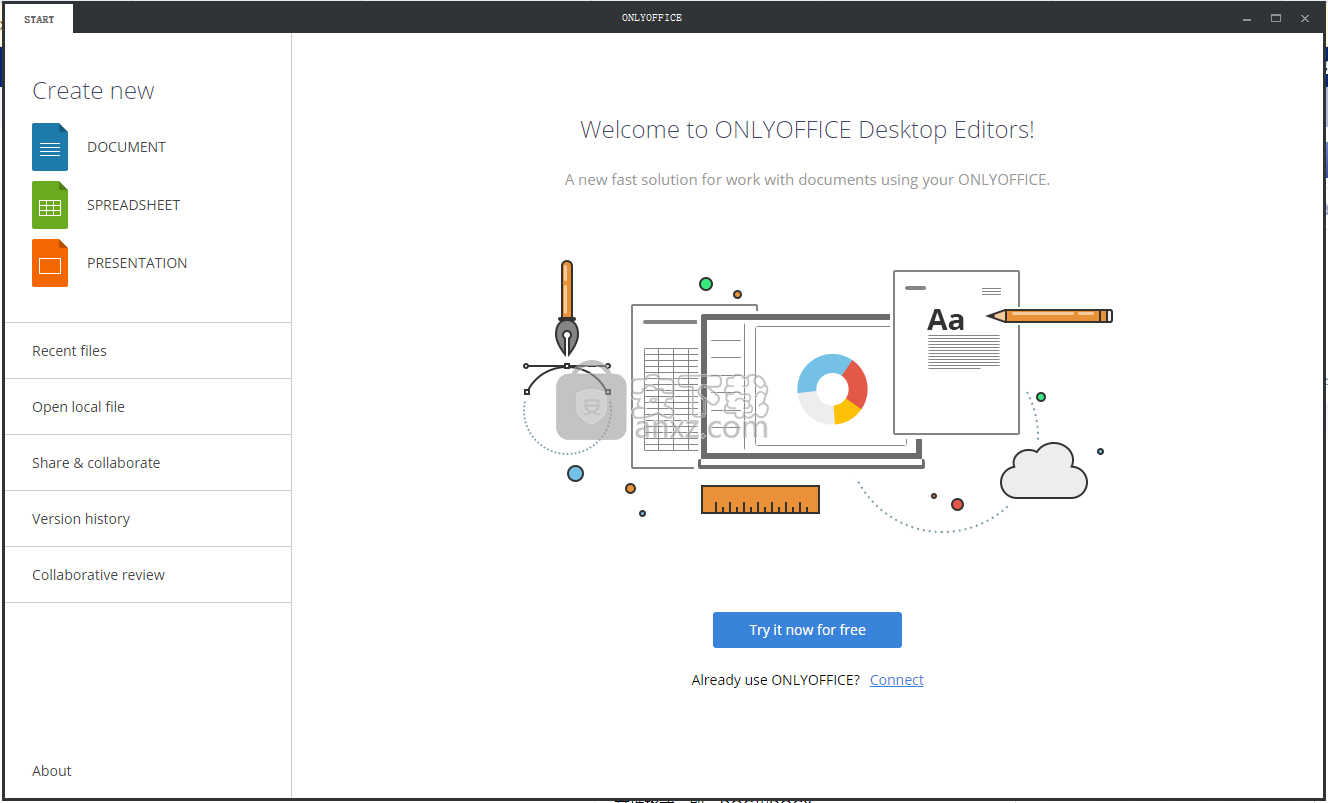The image size is (1328, 803).
Task: Switch to the START tab
Action: [x=39, y=19]
